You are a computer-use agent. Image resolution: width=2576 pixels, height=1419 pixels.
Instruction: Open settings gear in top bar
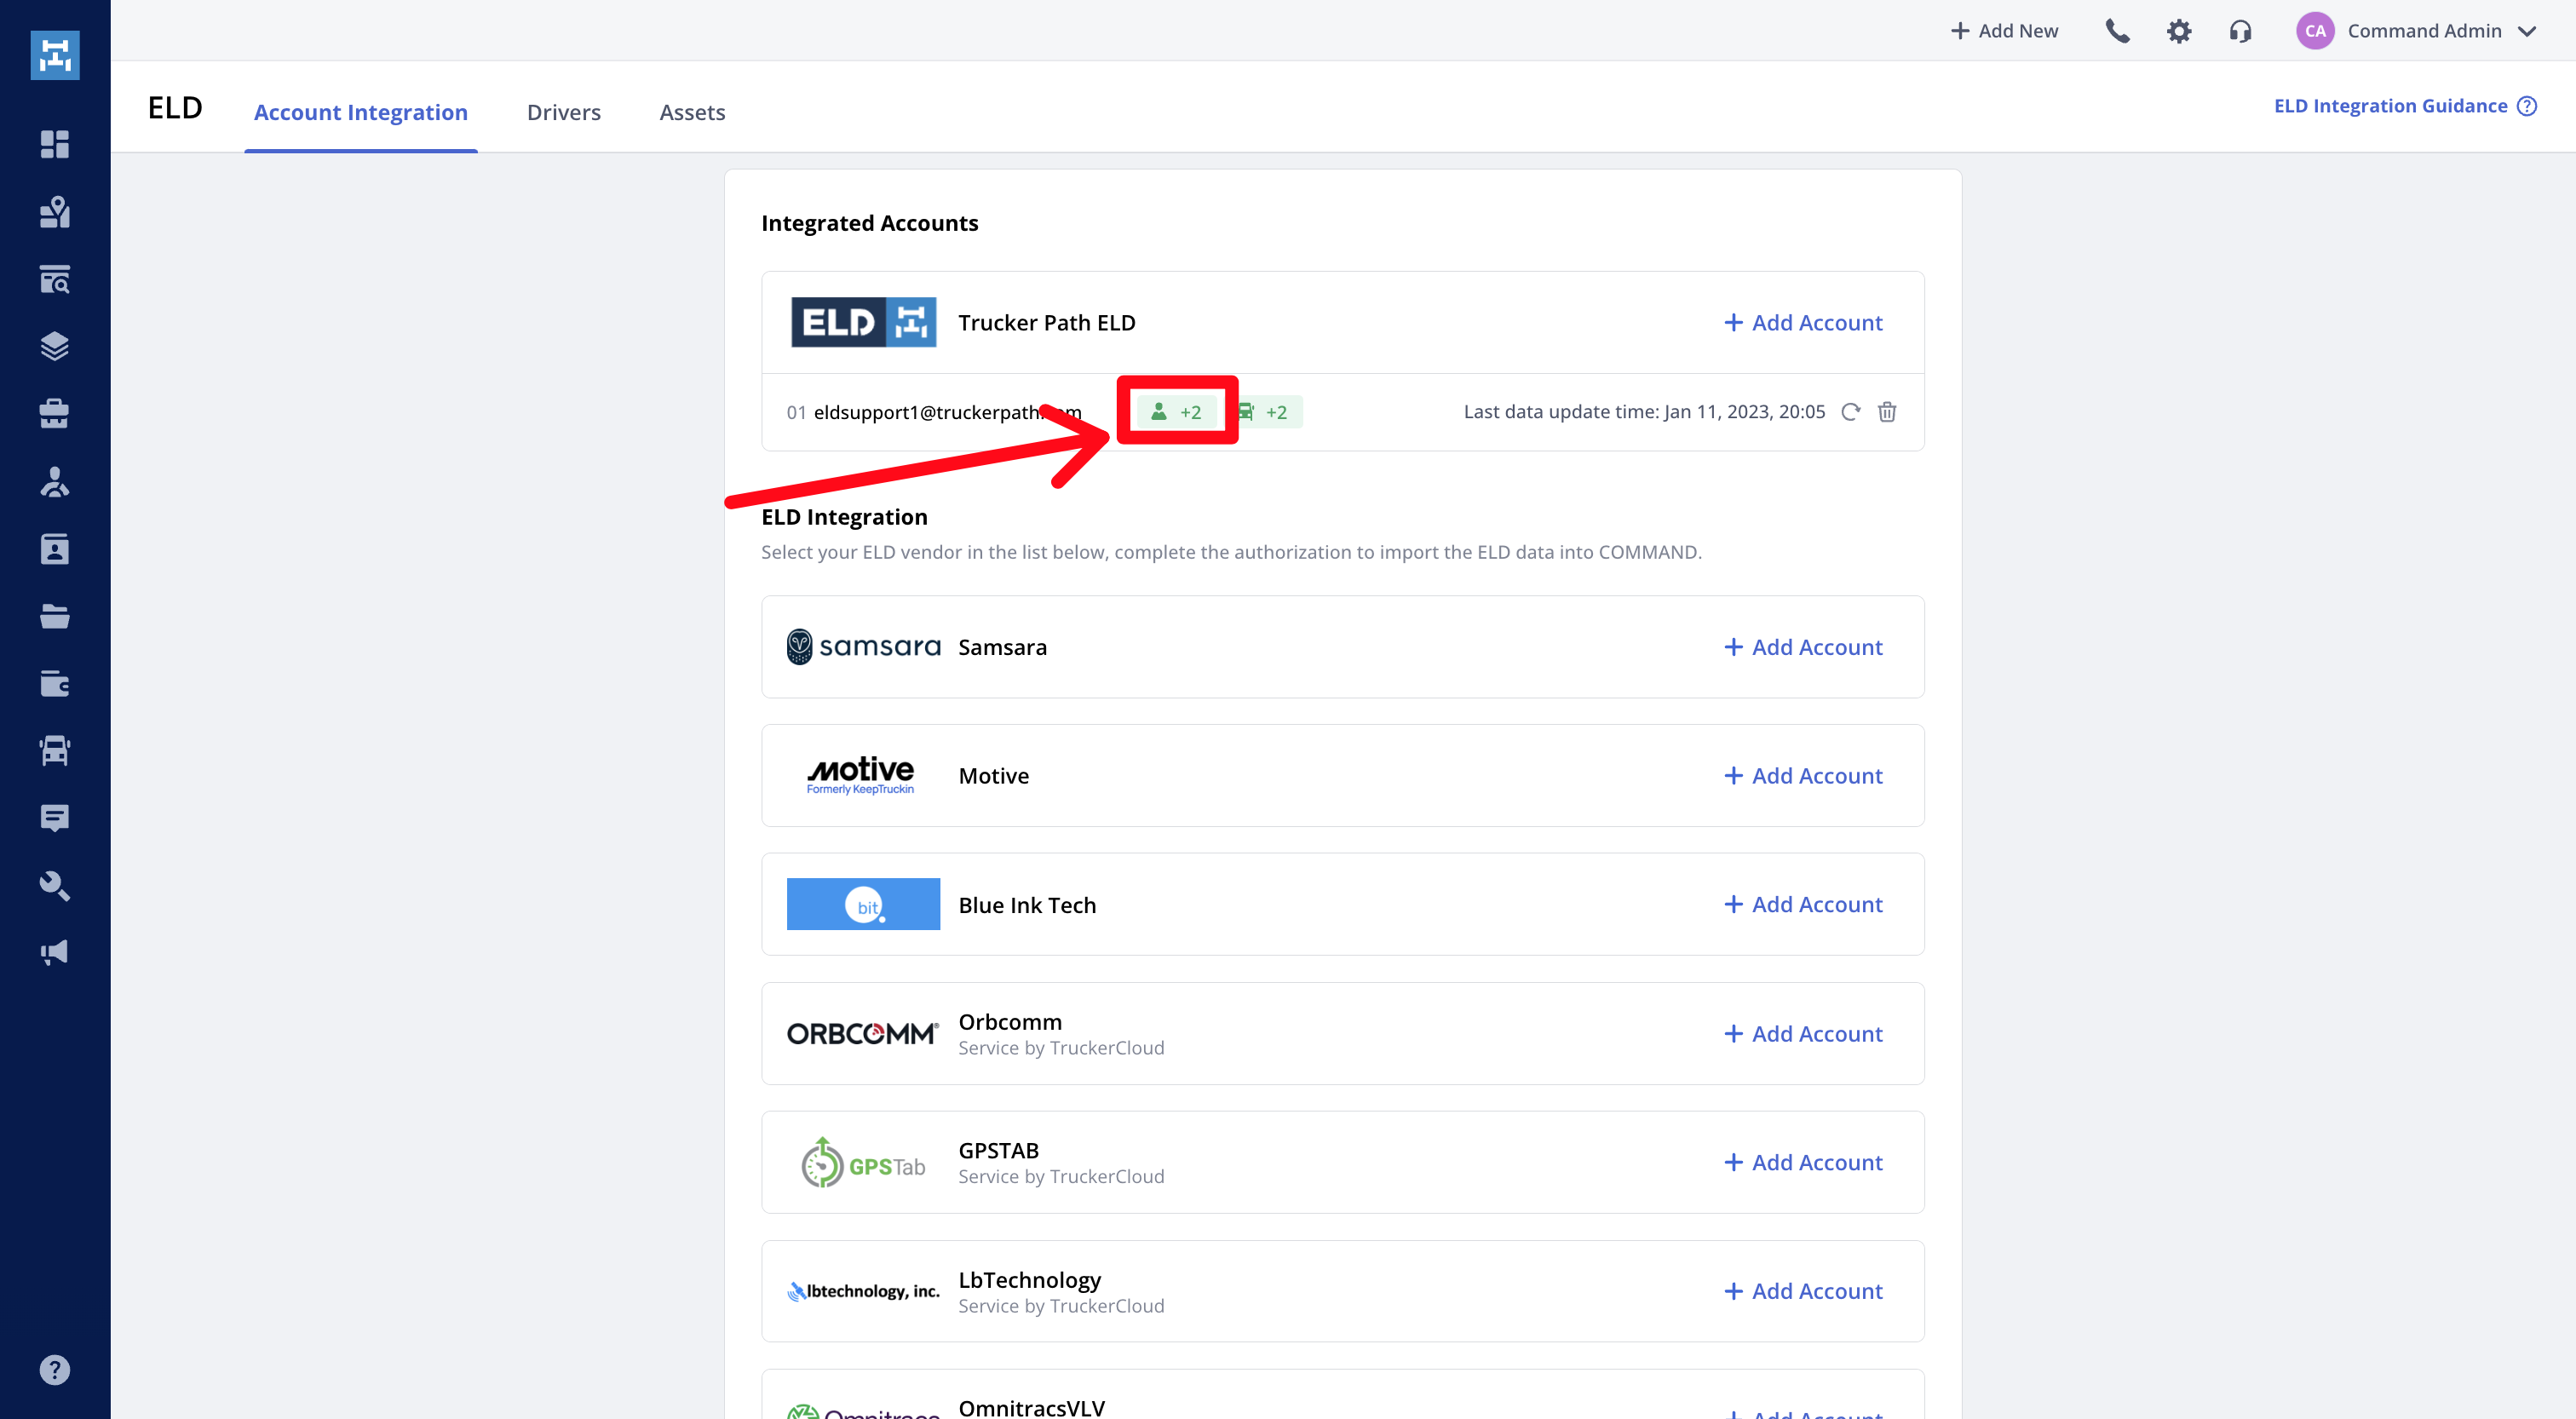click(x=2179, y=31)
